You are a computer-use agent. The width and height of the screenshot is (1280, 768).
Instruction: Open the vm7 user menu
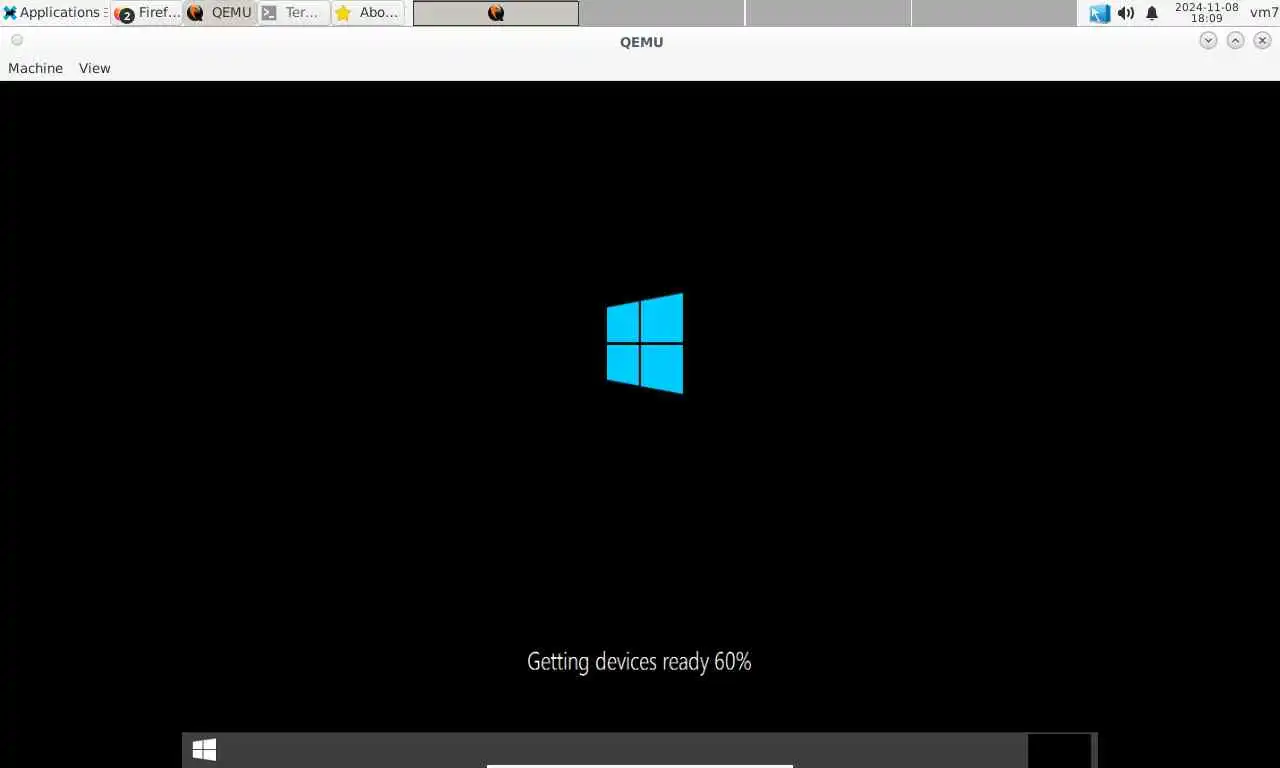[x=1264, y=13]
